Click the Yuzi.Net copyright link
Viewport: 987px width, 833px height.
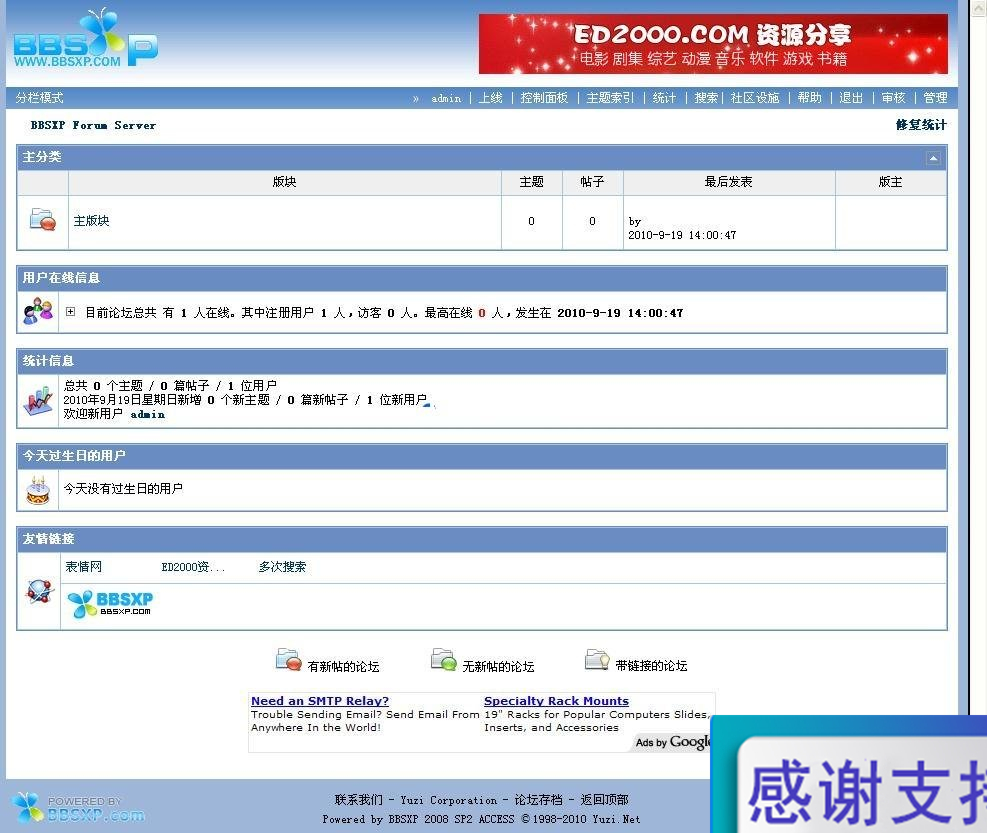[616, 819]
